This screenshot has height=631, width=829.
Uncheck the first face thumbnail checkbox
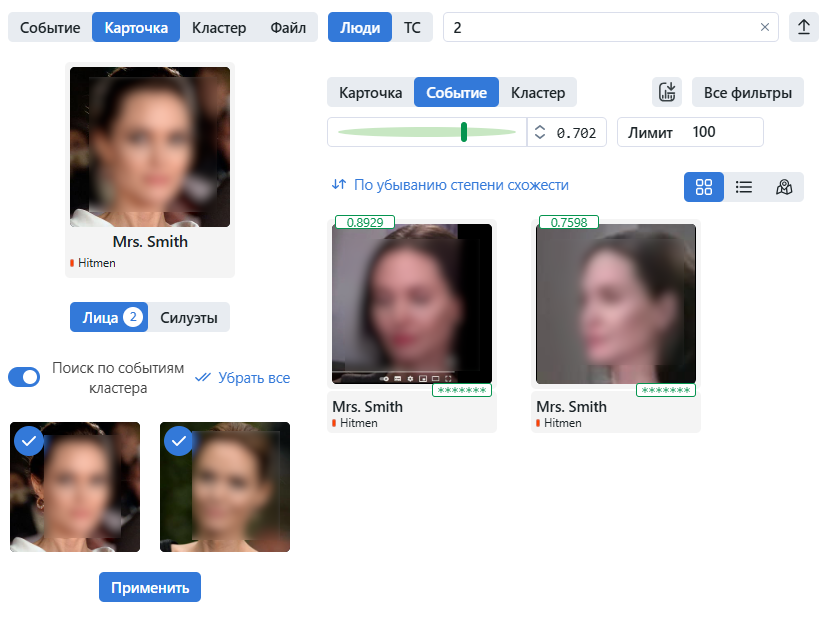[29, 441]
